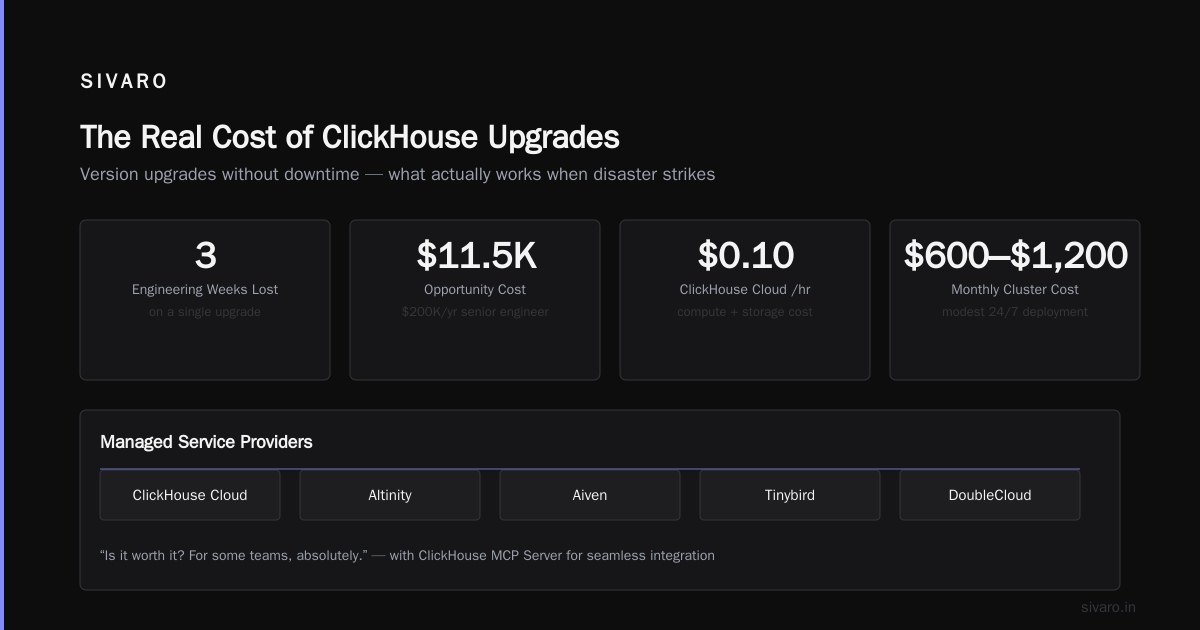1200x630 pixels.
Task: Click the Managed Service Providers heading
Action: (206, 441)
